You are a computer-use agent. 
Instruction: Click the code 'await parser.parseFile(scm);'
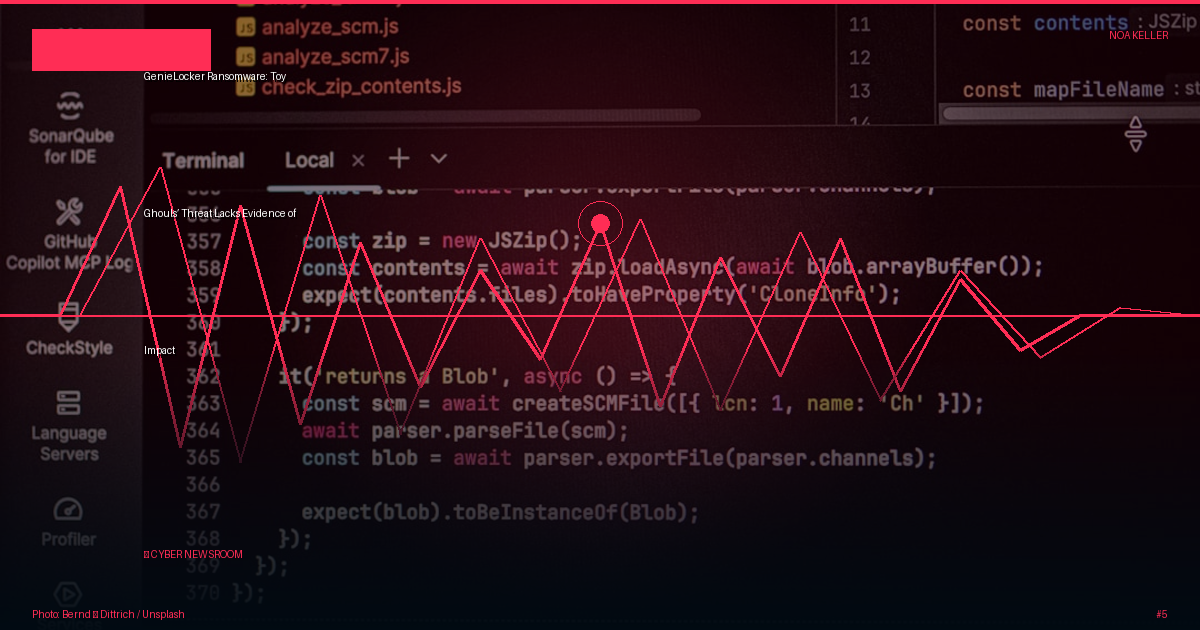pos(465,431)
